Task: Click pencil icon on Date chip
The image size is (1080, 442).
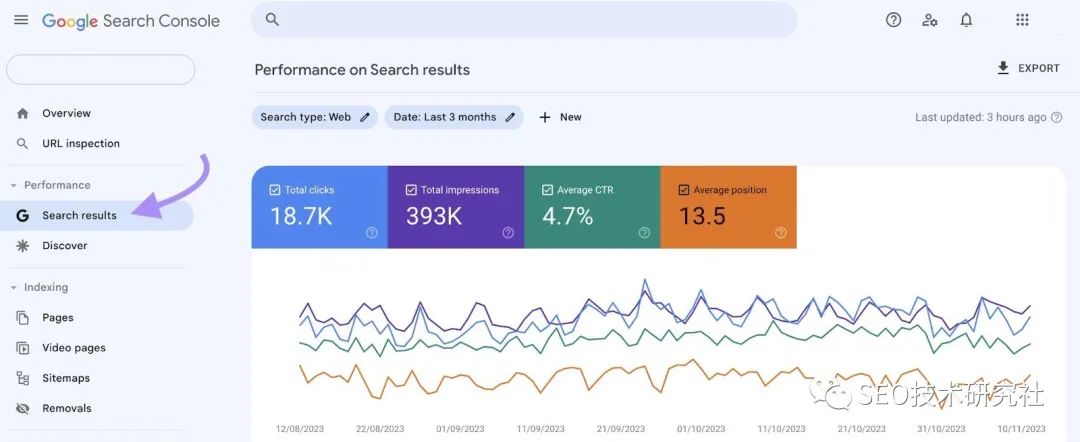Action: click(x=510, y=117)
